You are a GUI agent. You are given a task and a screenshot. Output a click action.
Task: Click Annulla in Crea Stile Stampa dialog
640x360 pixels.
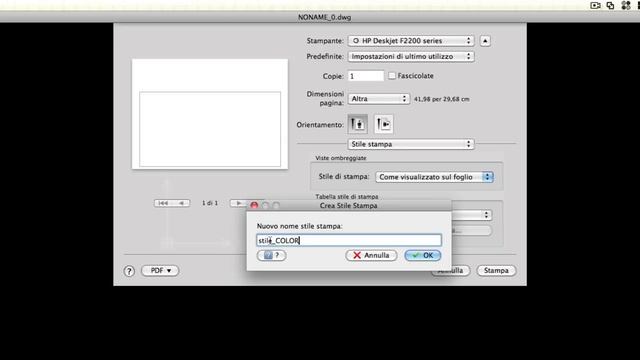point(371,255)
